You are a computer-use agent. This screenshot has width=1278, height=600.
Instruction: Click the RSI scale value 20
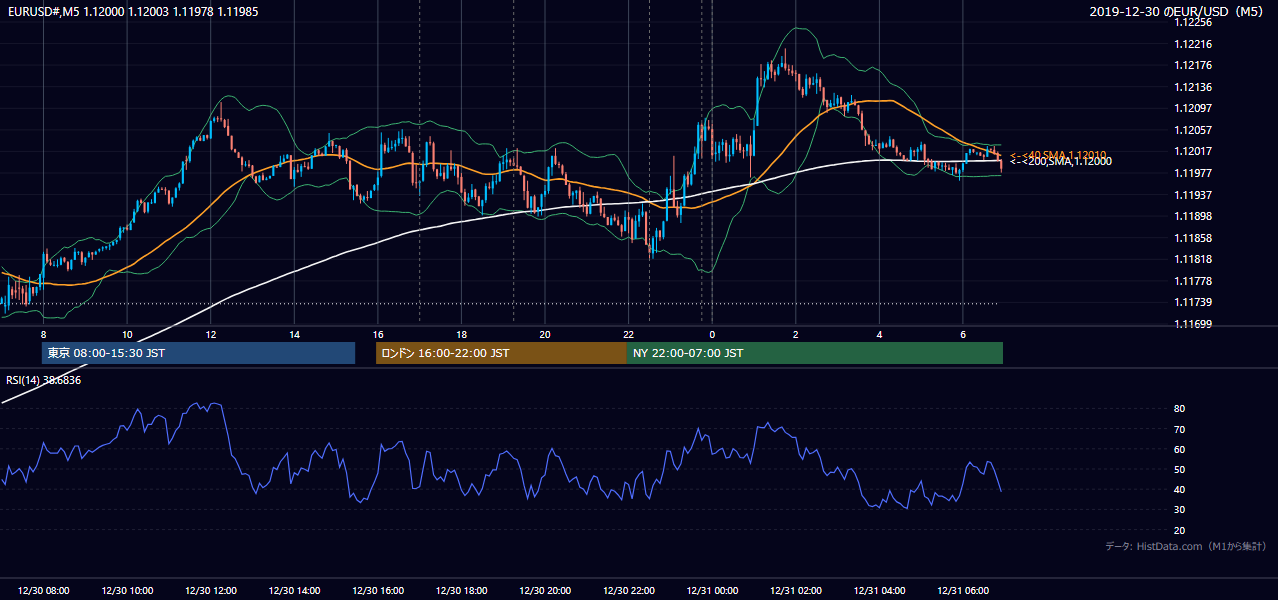click(x=1180, y=530)
